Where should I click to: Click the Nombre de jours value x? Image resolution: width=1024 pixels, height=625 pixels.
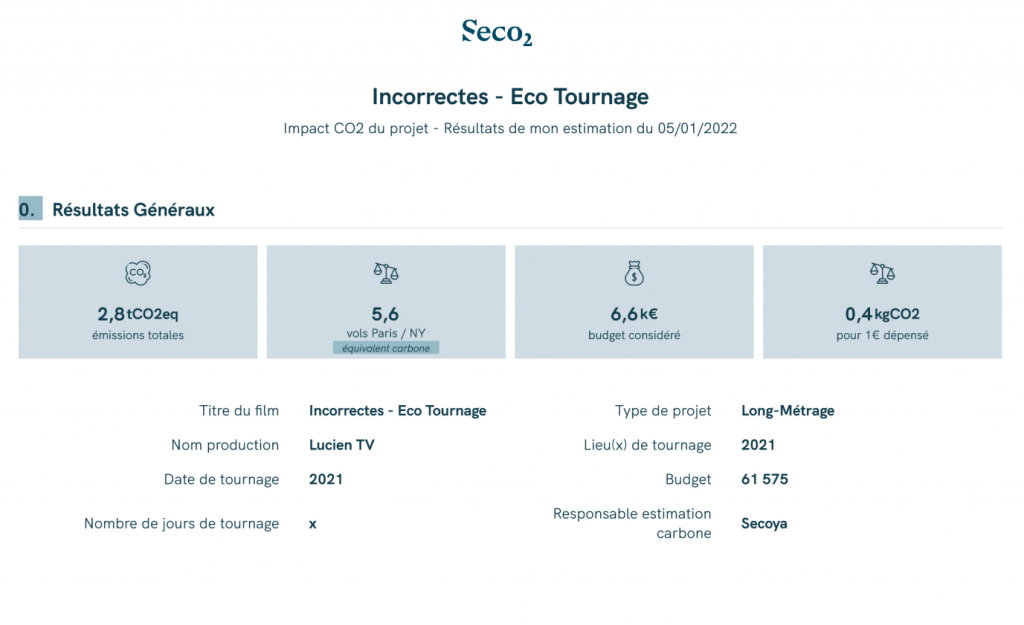pyautogui.click(x=313, y=524)
